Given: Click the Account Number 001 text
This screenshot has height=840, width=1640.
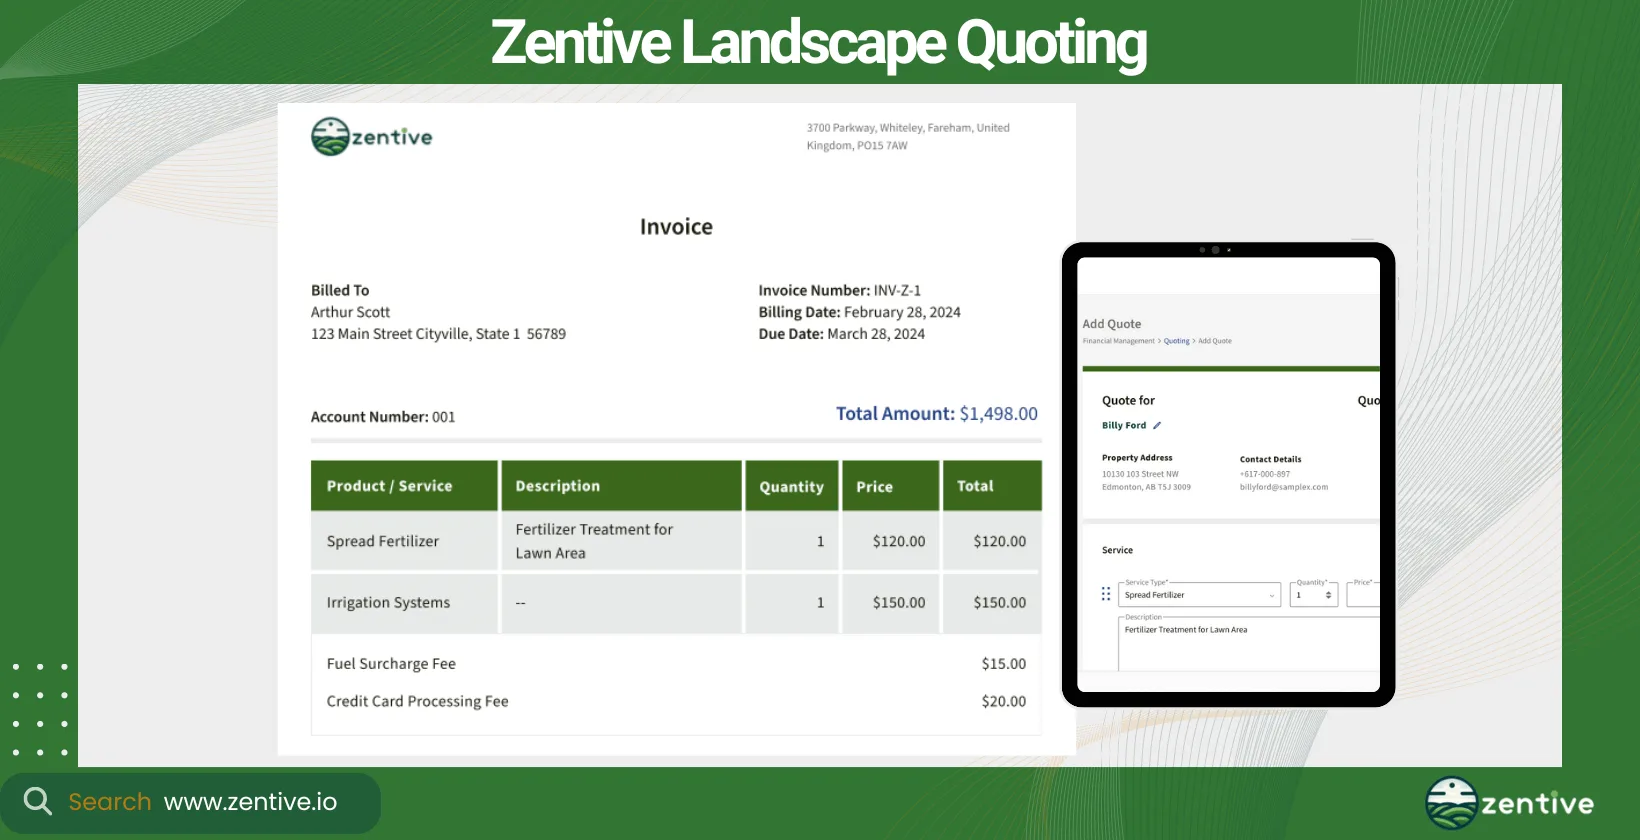Looking at the screenshot, I should 383,417.
